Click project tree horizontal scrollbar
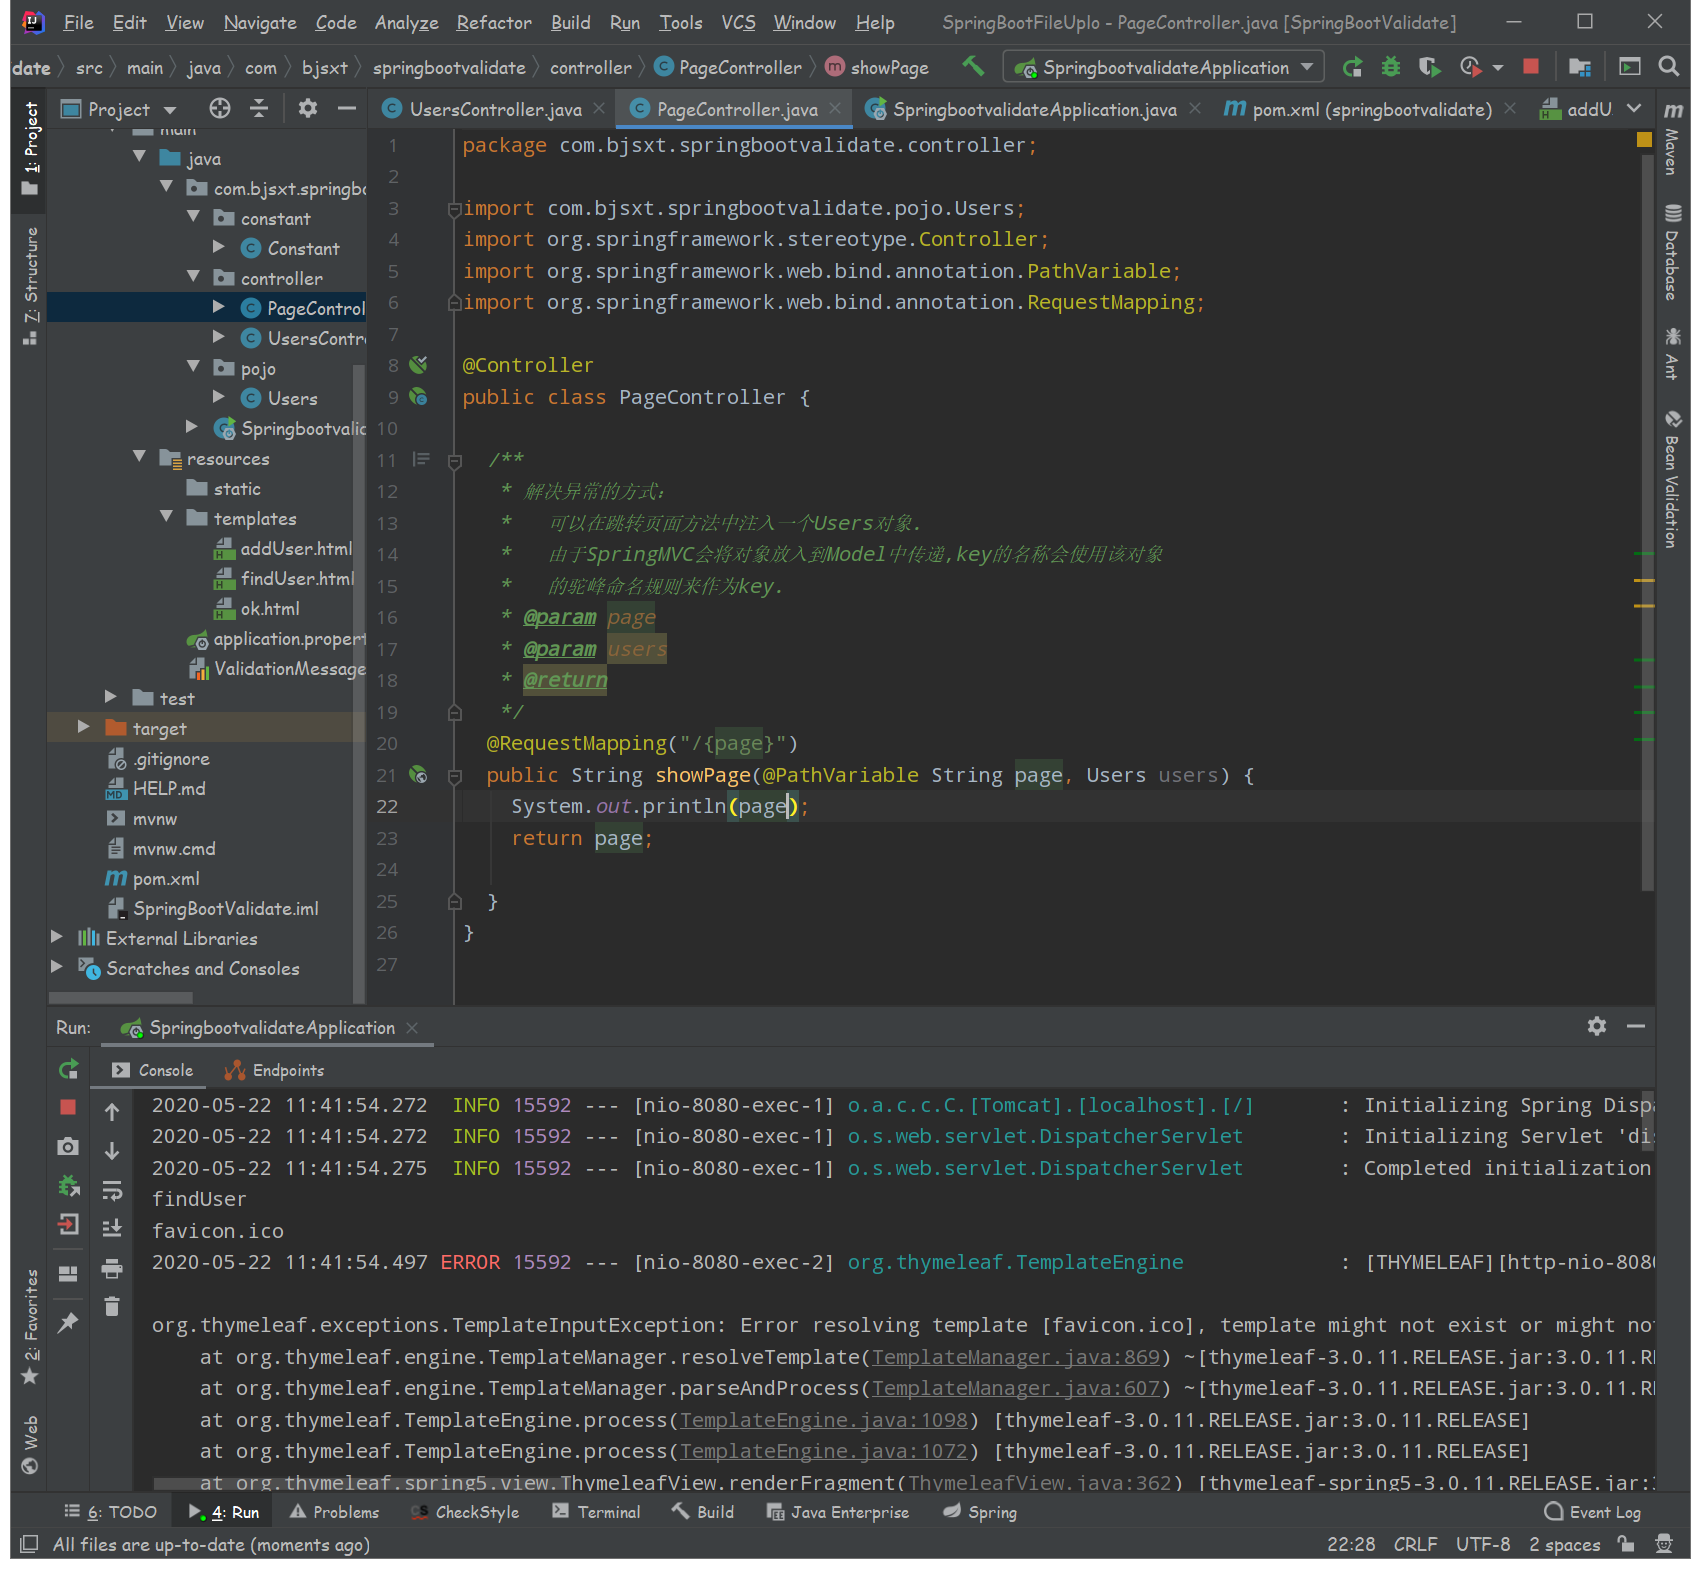1701x1569 pixels. 121,997
